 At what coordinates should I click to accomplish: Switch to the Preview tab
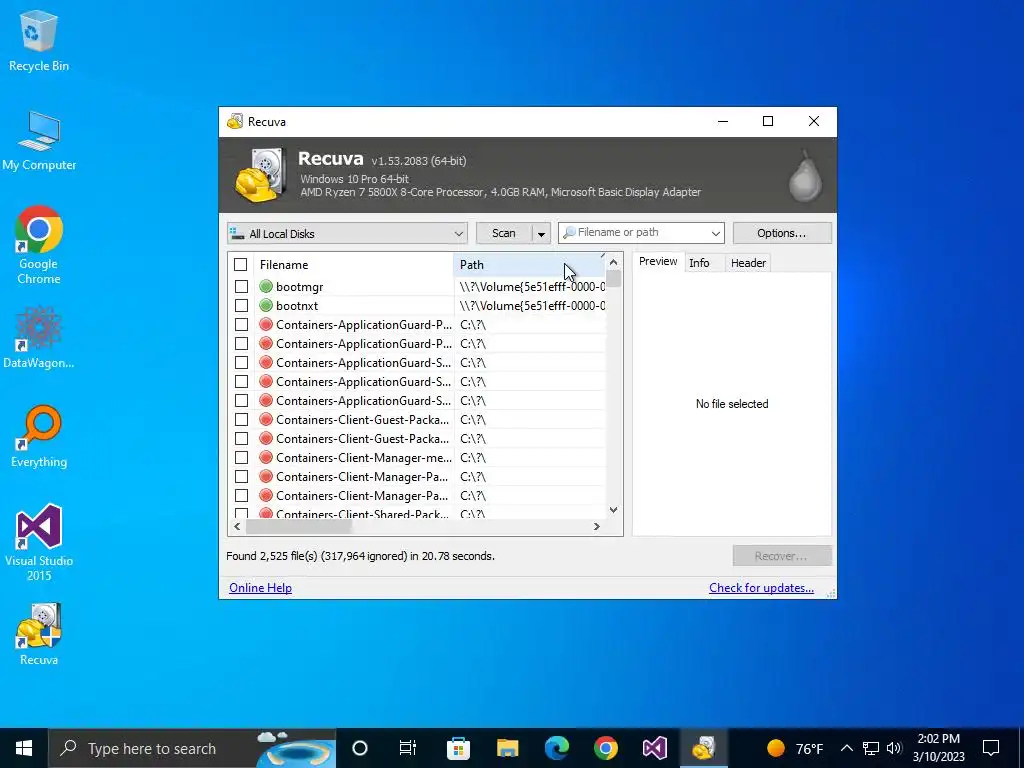coord(658,261)
